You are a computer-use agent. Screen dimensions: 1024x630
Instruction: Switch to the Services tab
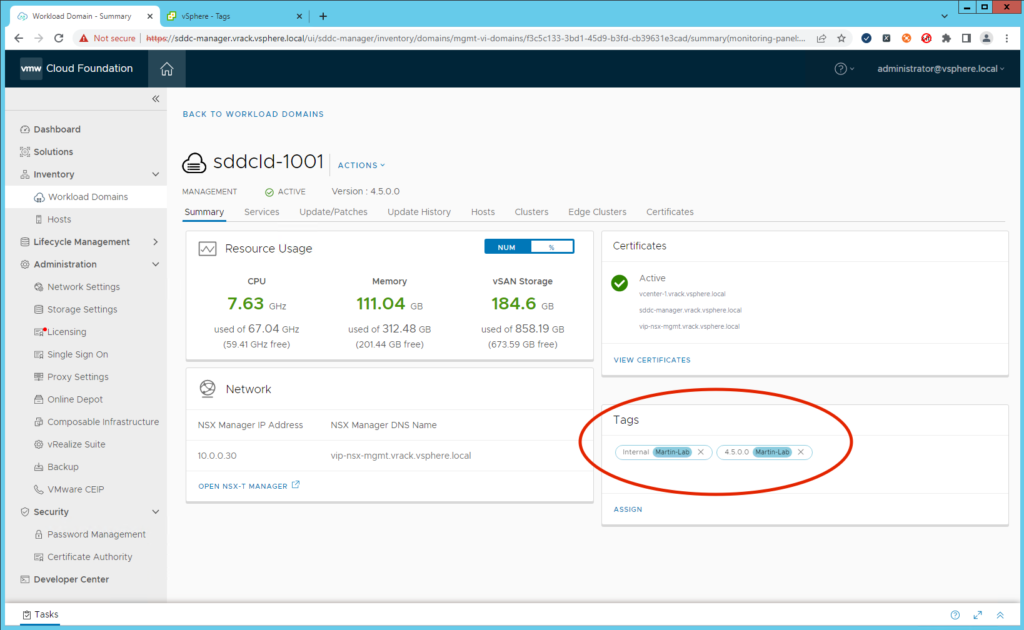click(261, 212)
